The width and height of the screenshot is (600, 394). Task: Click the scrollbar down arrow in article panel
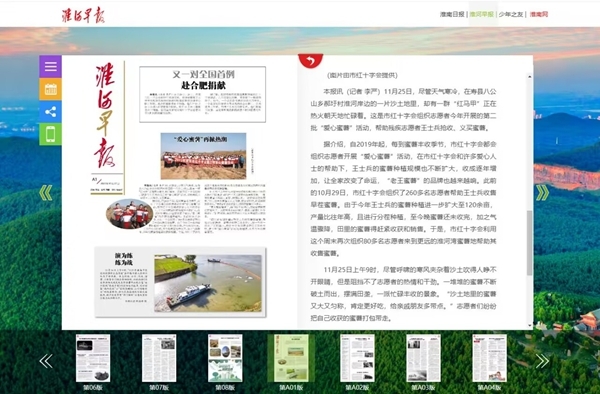point(530,326)
